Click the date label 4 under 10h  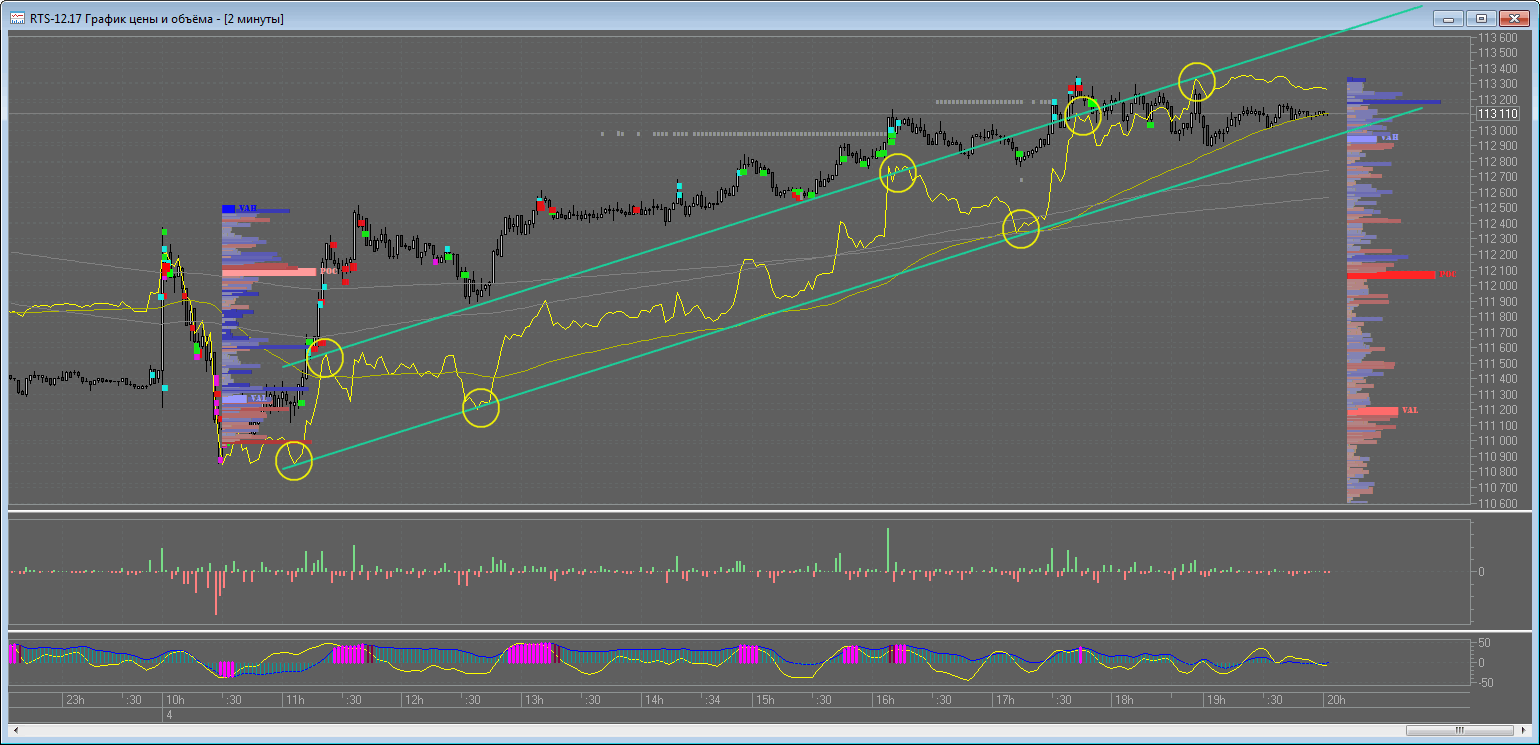170,715
